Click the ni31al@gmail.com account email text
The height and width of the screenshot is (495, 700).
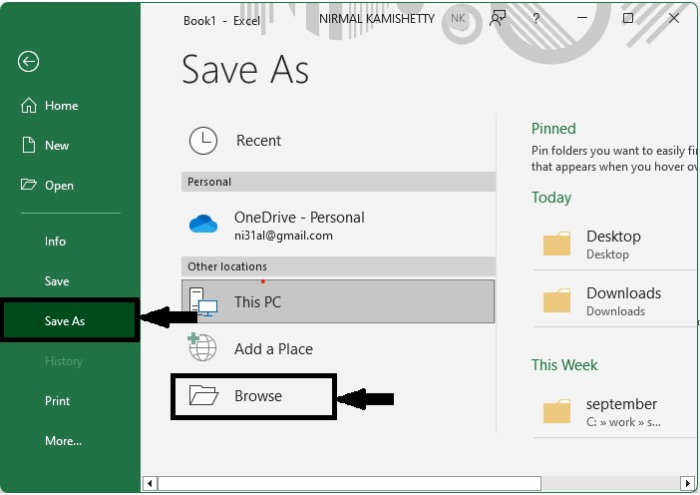(283, 236)
